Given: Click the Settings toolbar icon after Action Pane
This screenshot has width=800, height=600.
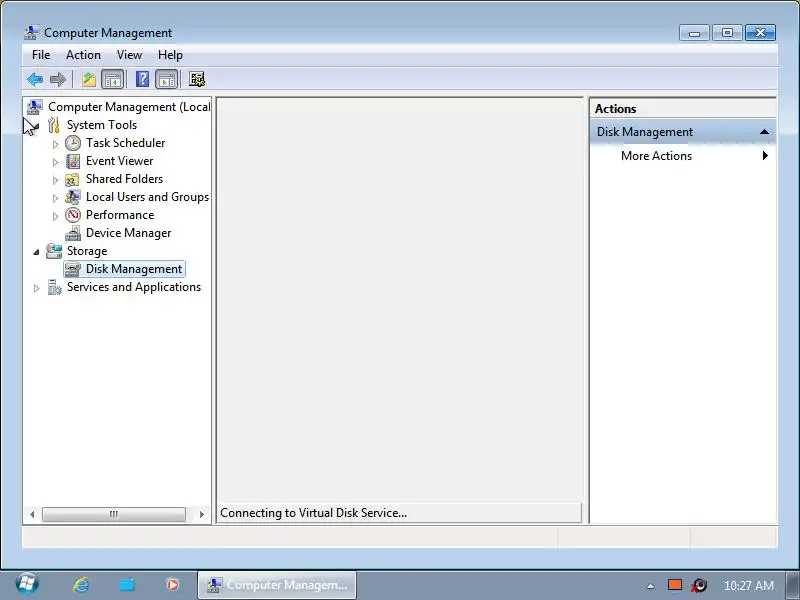Looking at the screenshot, I should pyautogui.click(x=197, y=80).
